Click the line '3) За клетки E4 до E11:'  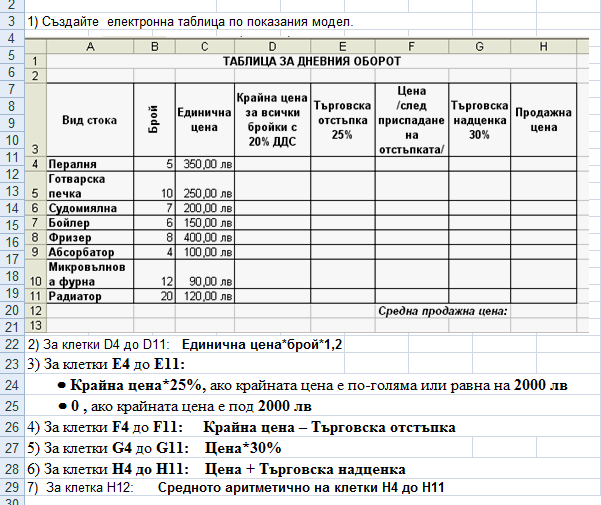(106, 364)
